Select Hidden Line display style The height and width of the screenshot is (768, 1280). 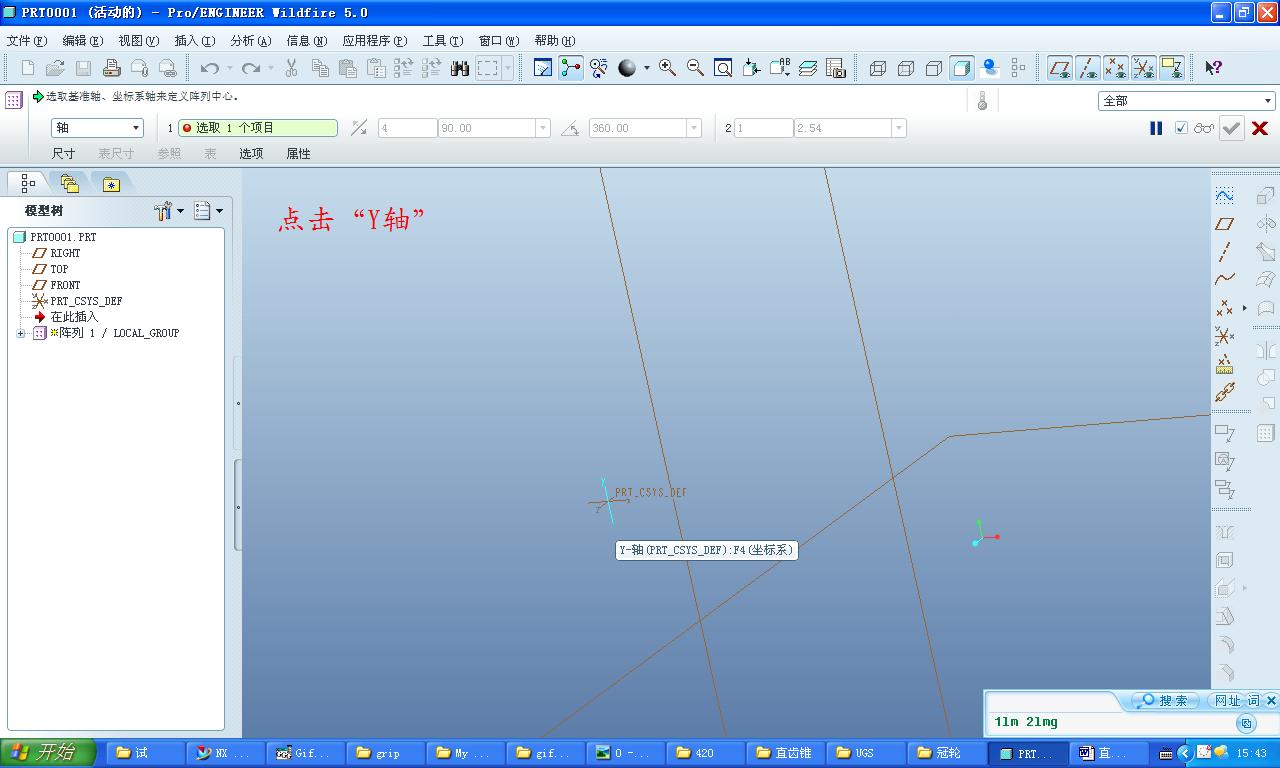(906, 68)
